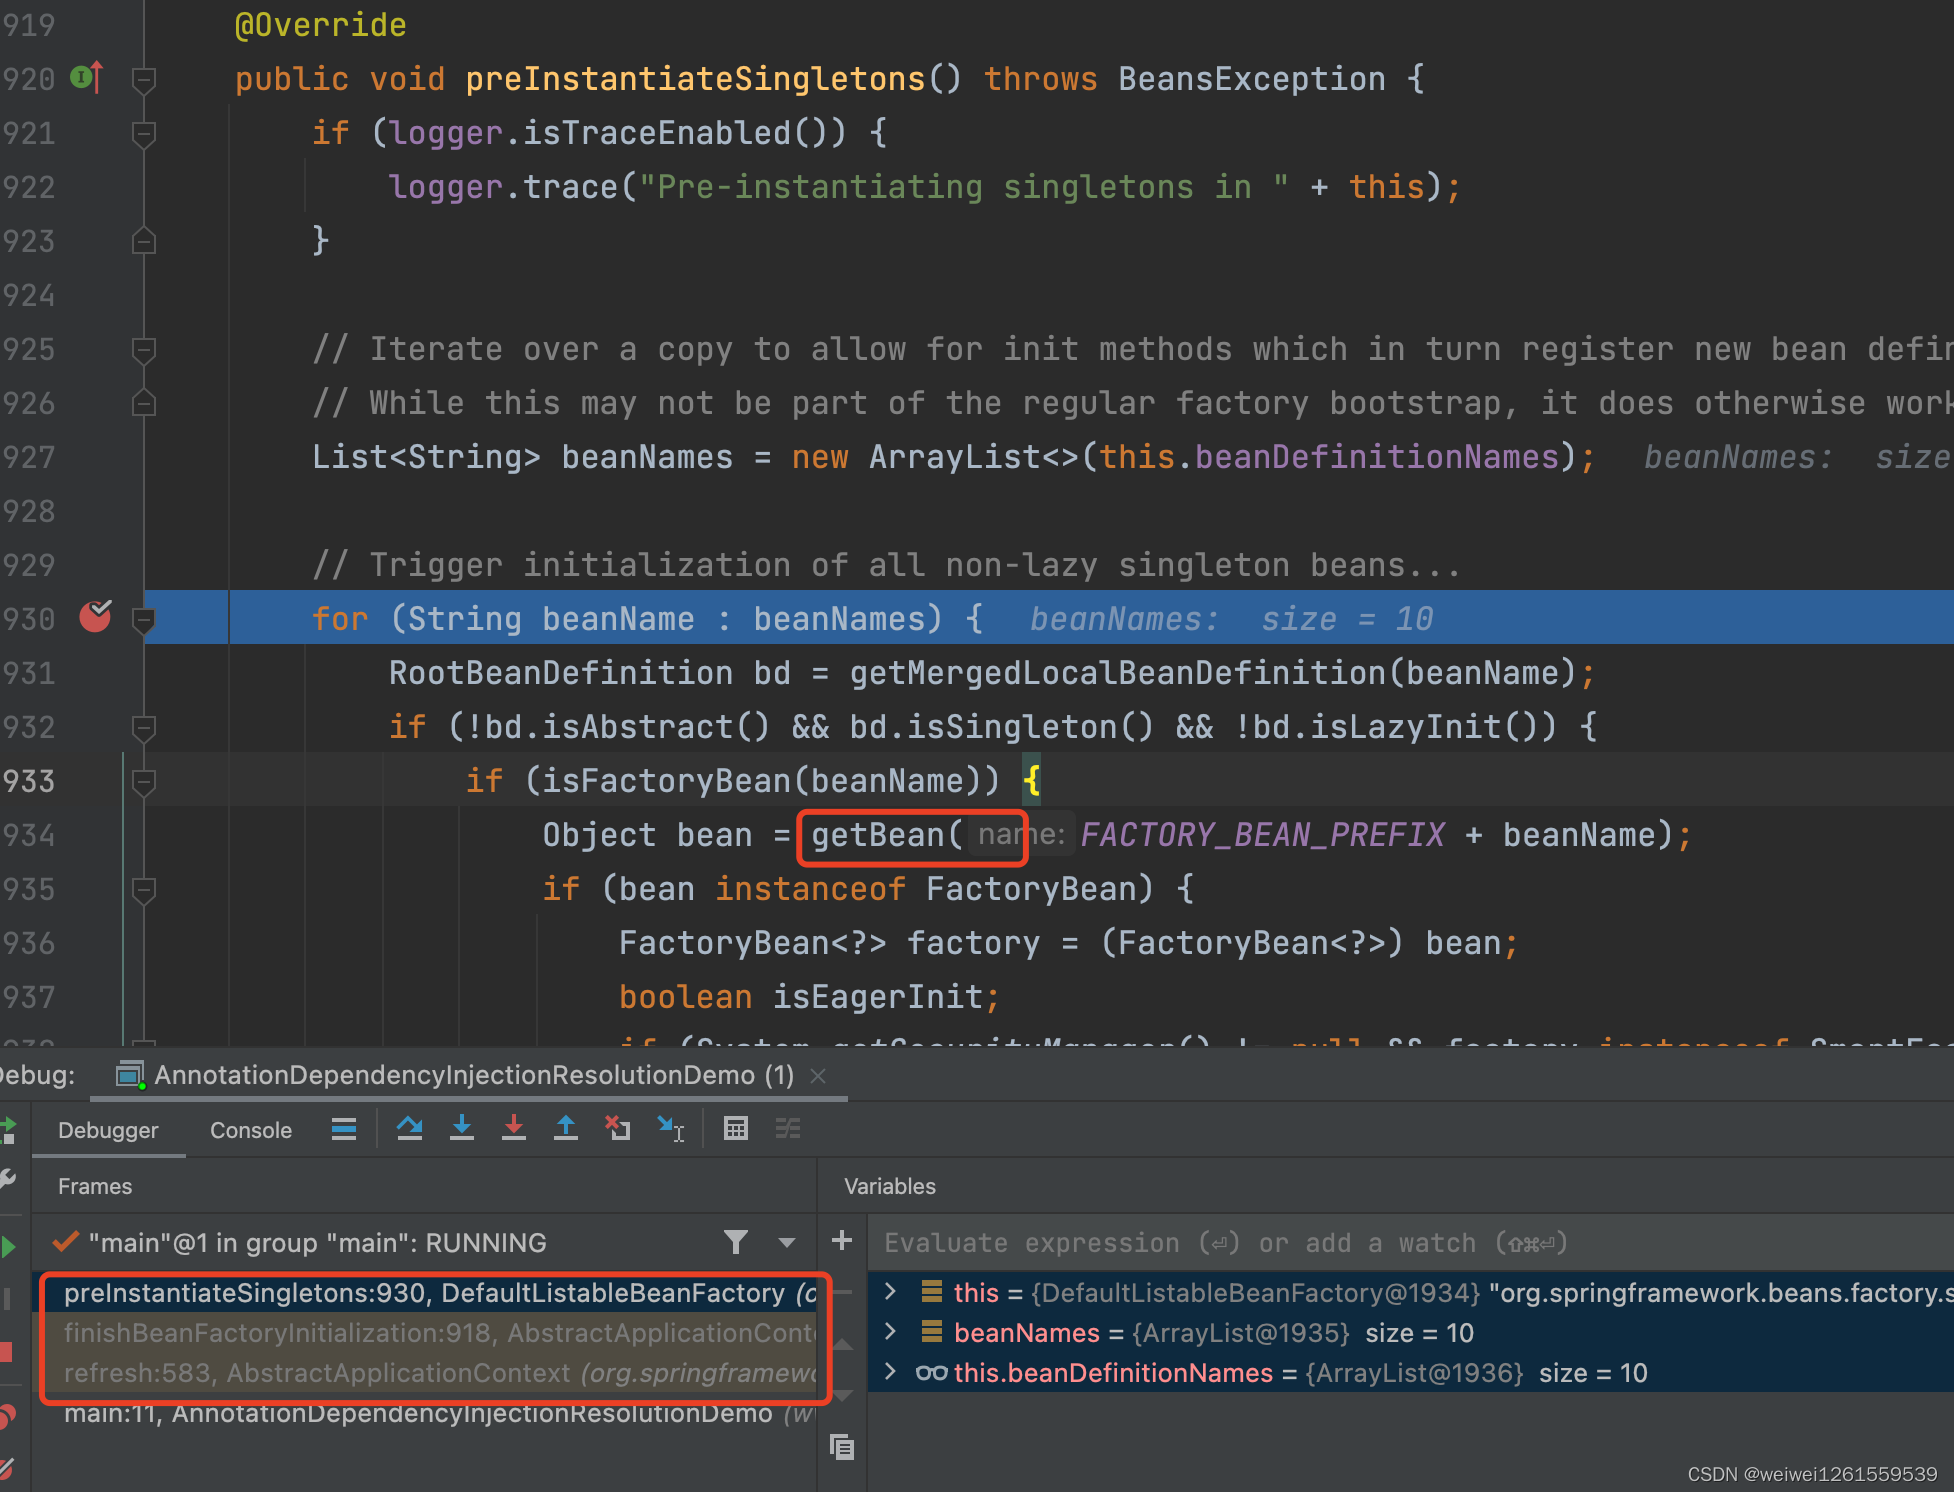
Task: Expand the this.beanDefinitionNames watch node
Action: 890,1372
